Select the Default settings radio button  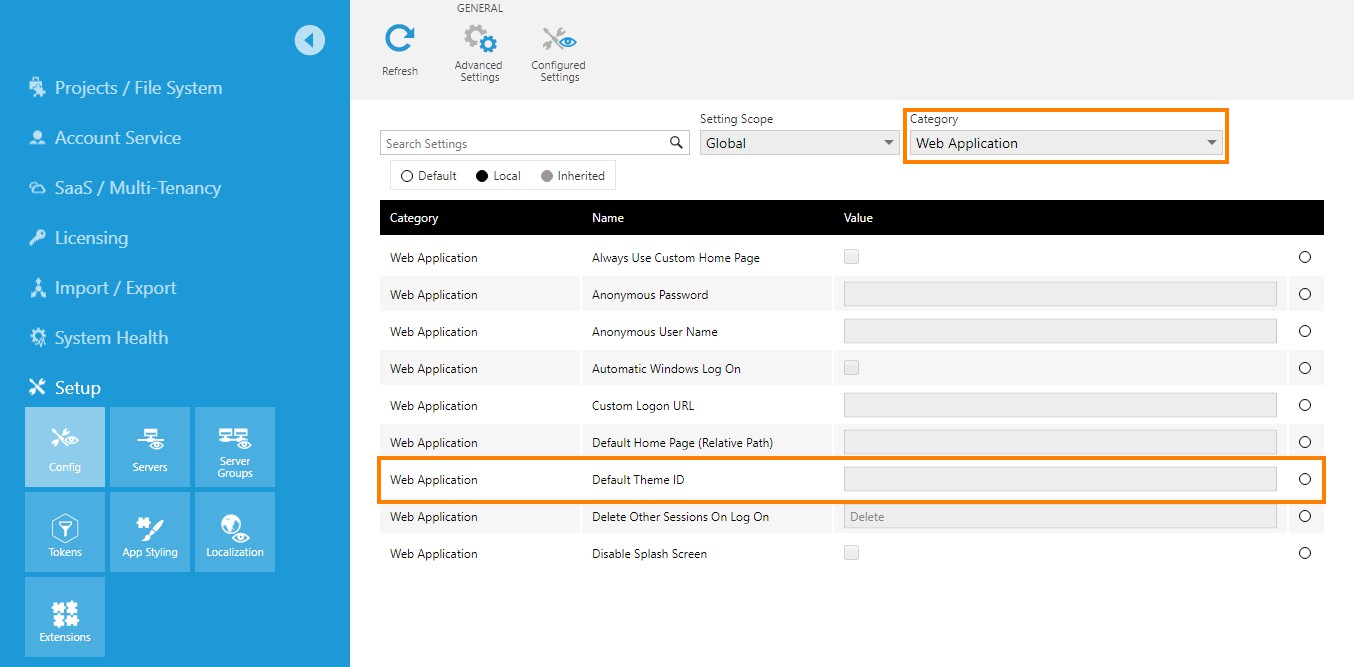(x=407, y=175)
